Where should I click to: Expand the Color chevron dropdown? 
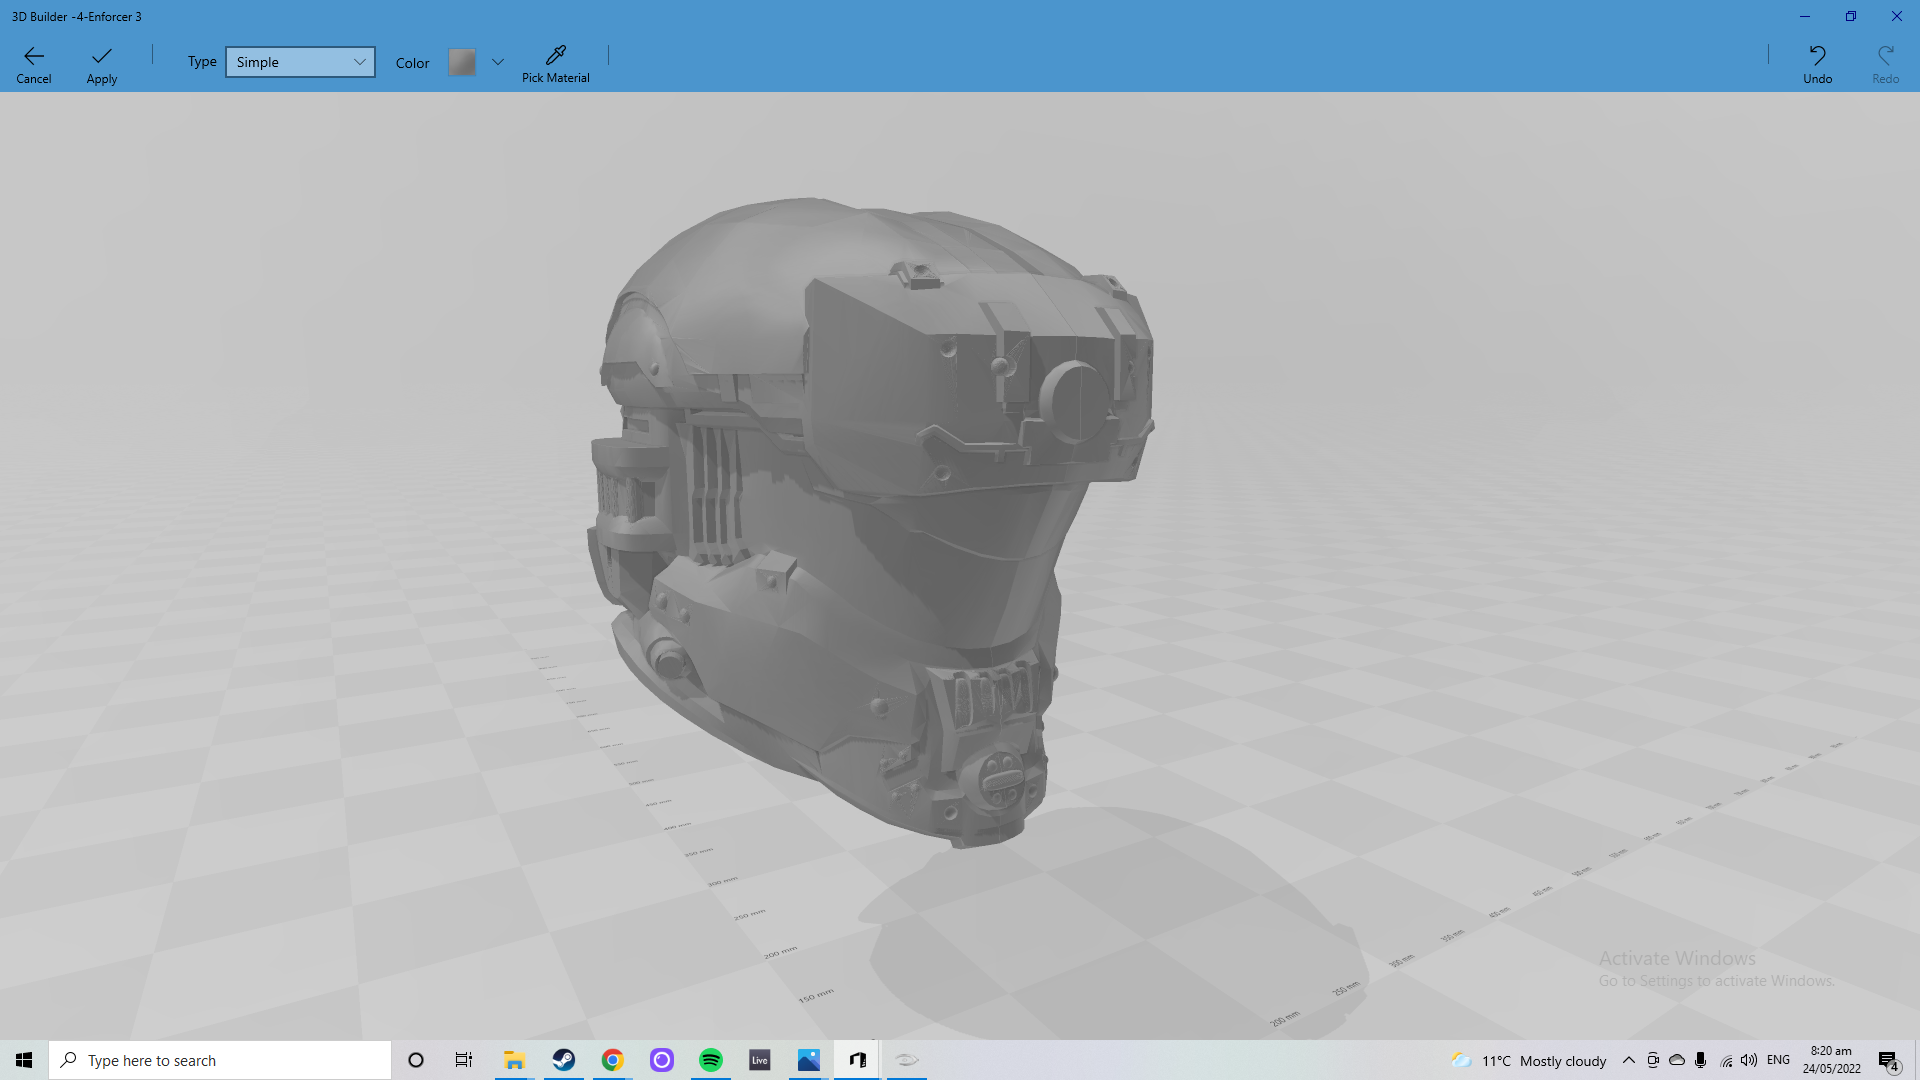(498, 62)
